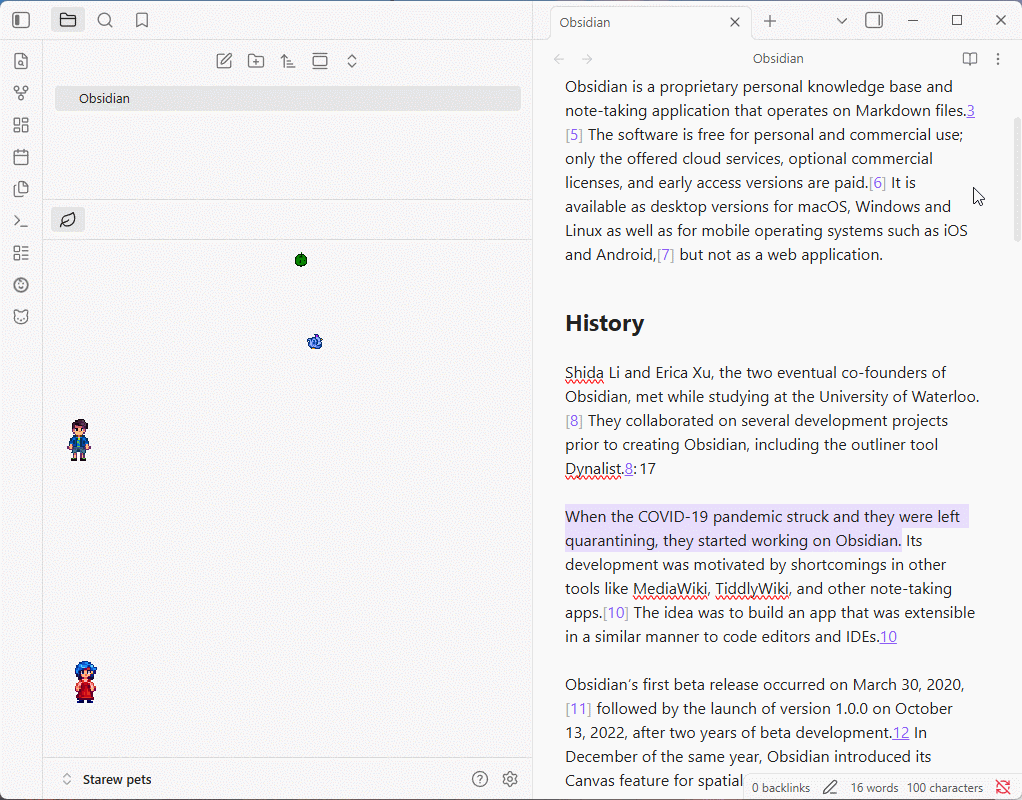Click the misspelled word Dynalist
This screenshot has height=800, width=1022.
coord(594,469)
